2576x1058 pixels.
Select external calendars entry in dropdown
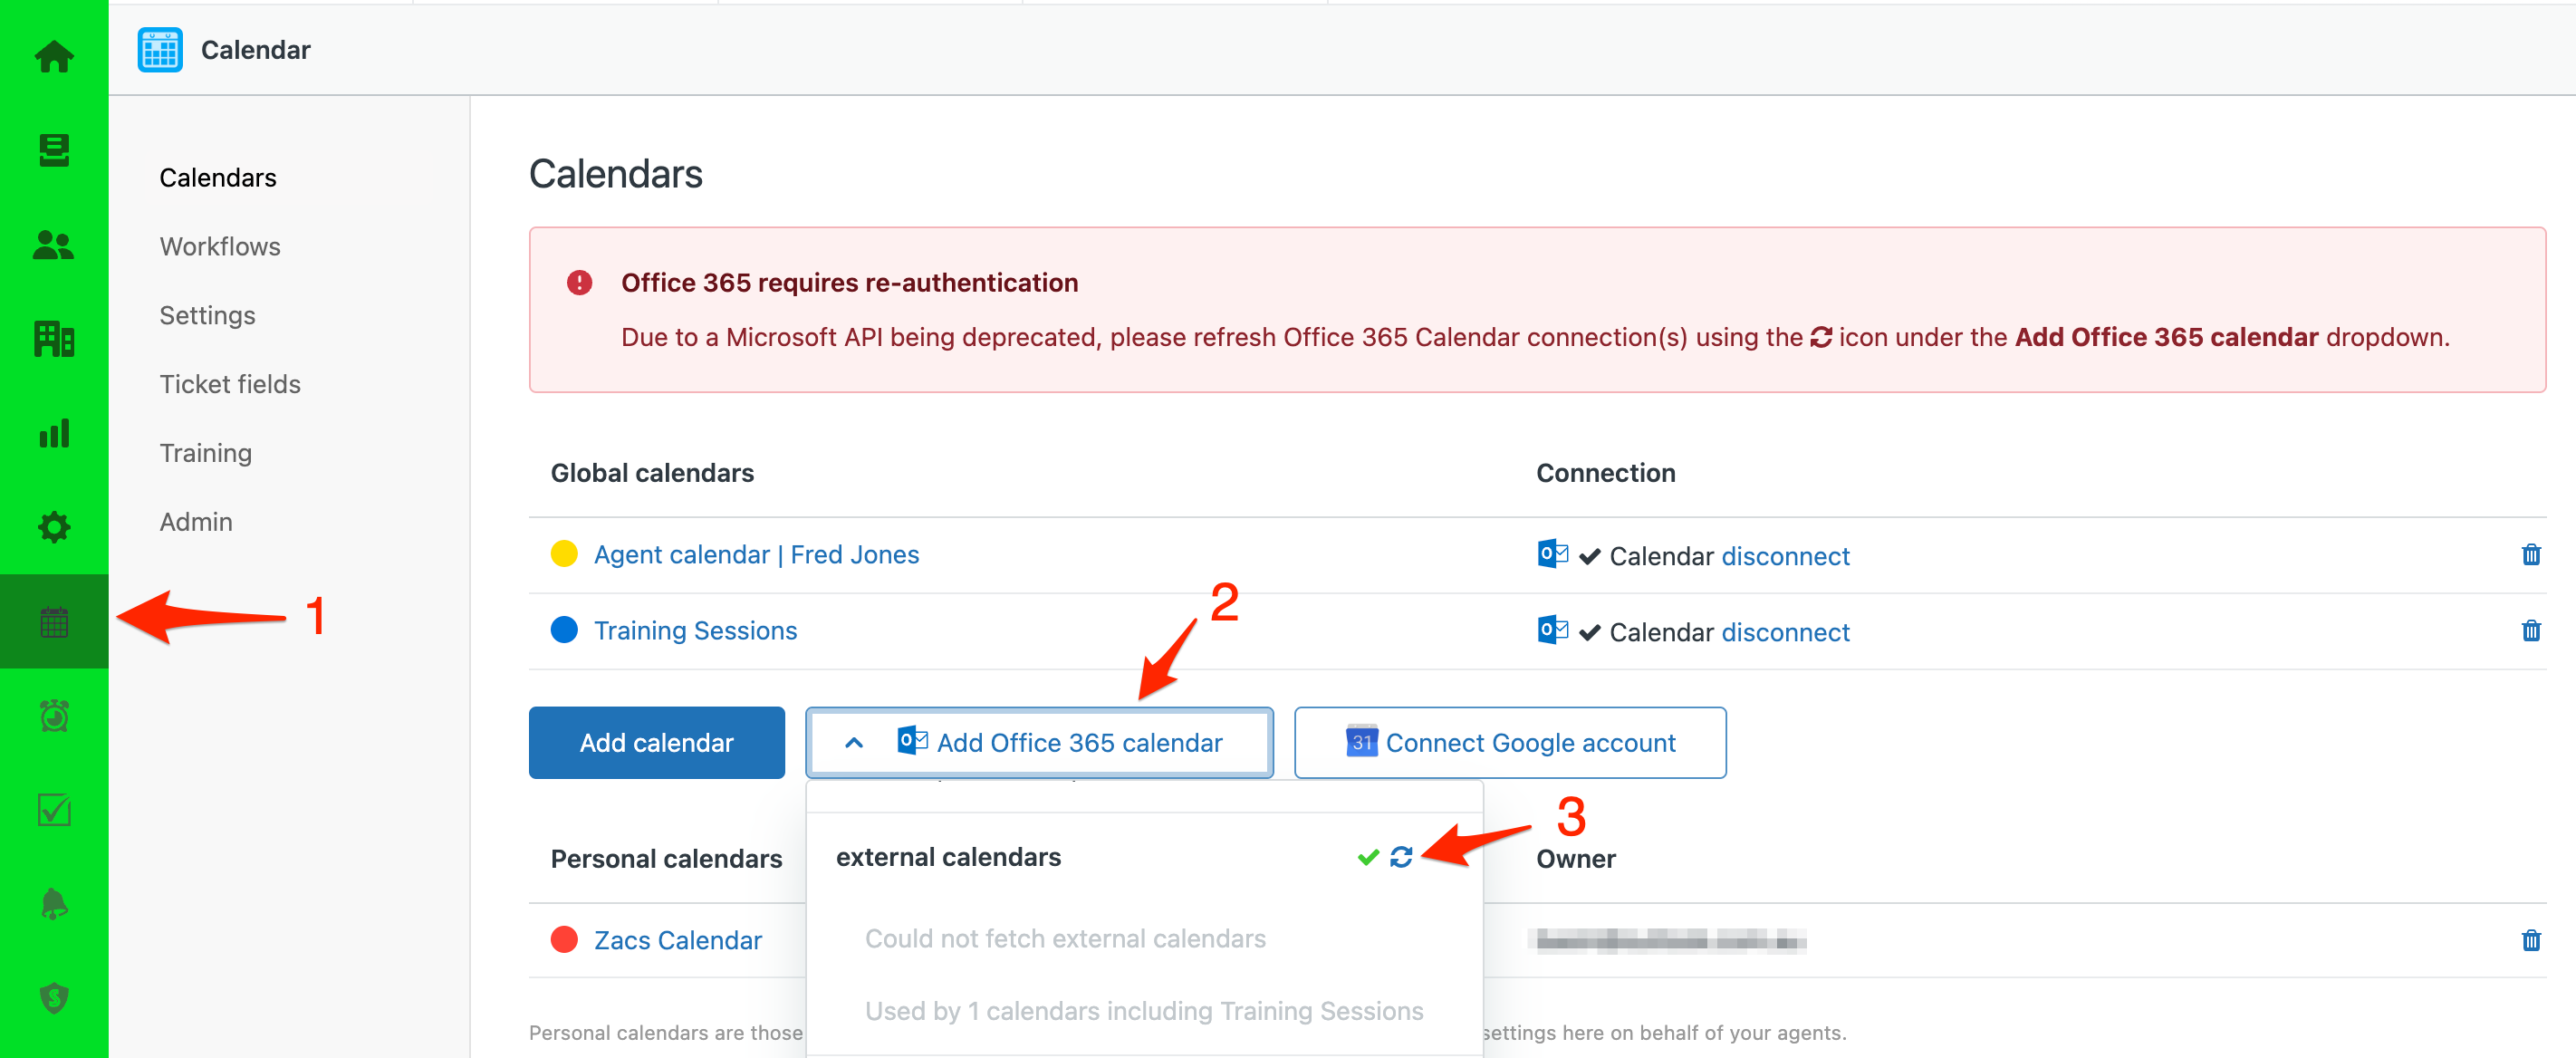948,857
